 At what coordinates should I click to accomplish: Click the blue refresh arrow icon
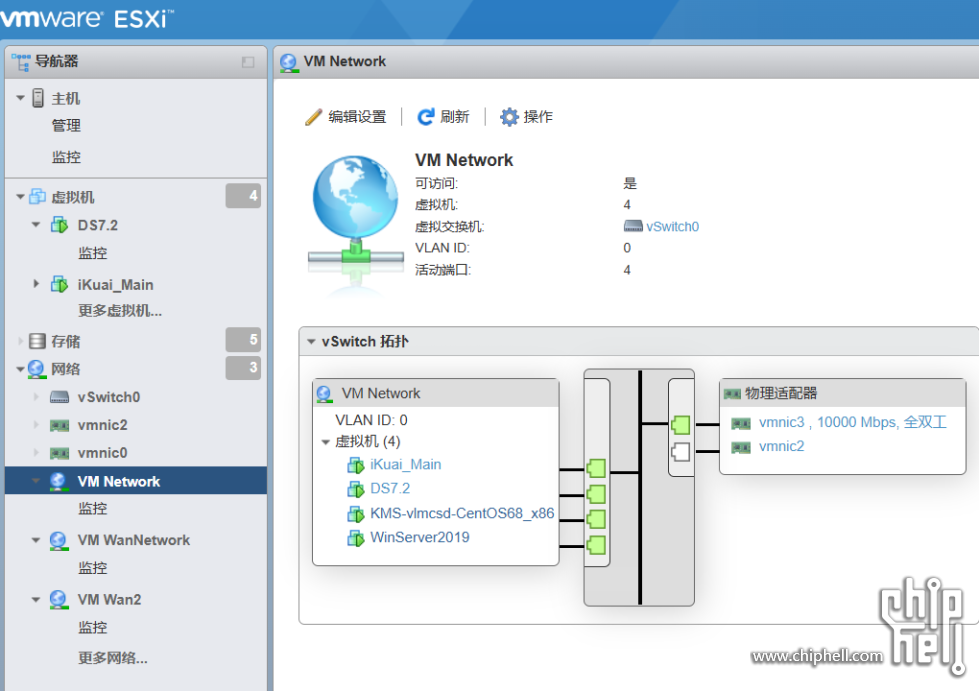[x=426, y=117]
